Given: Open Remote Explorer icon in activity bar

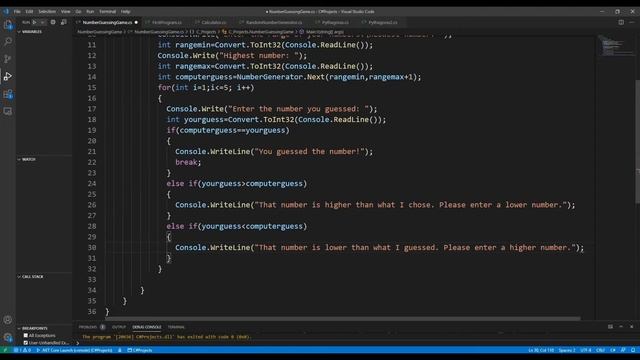Looking at the screenshot, I should [8, 111].
